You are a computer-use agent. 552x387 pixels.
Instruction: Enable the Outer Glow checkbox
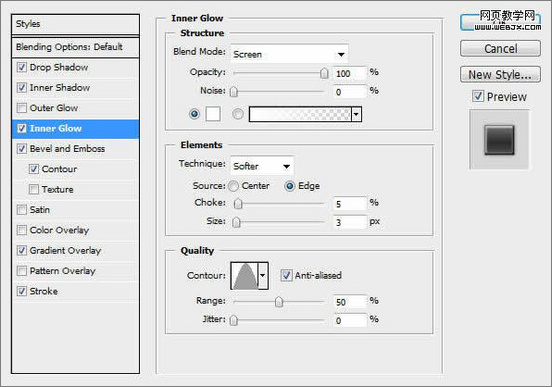tap(22, 108)
